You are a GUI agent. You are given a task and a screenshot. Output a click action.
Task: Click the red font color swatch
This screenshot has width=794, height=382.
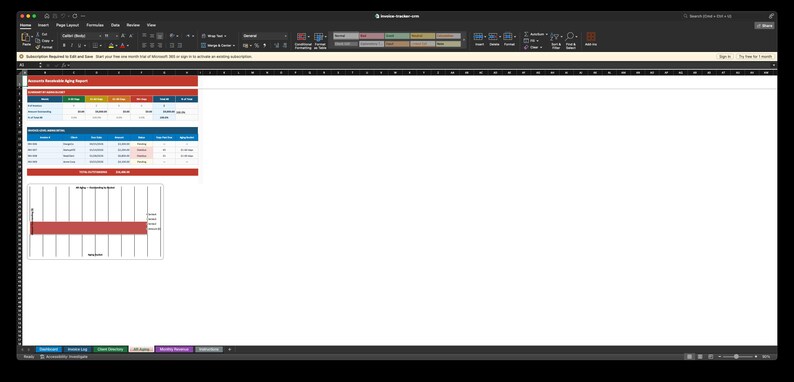(123, 46)
